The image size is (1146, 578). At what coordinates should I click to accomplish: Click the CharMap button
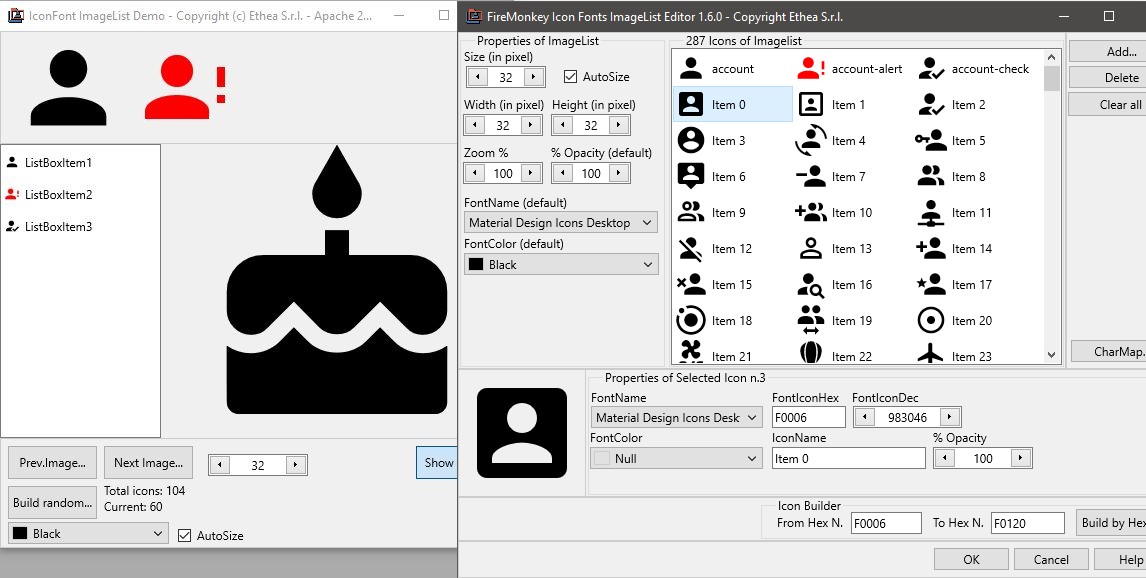click(1122, 351)
